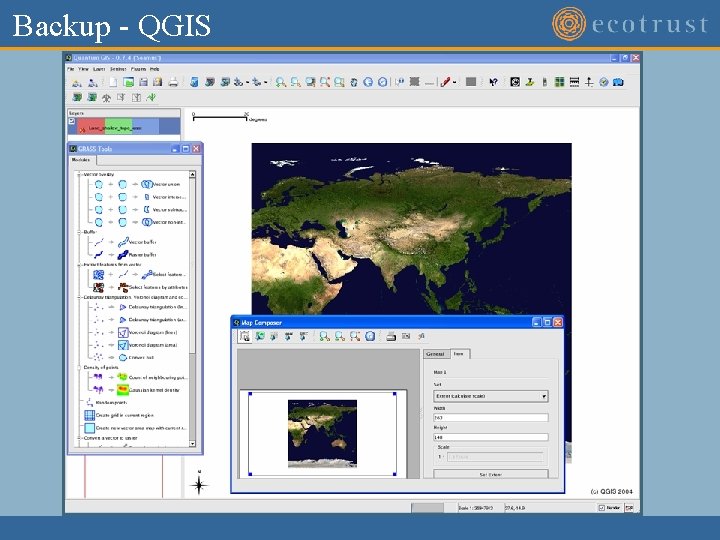Click Map Composer round blue refresh icon
This screenshot has height=540, width=720.
pyautogui.click(x=370, y=336)
